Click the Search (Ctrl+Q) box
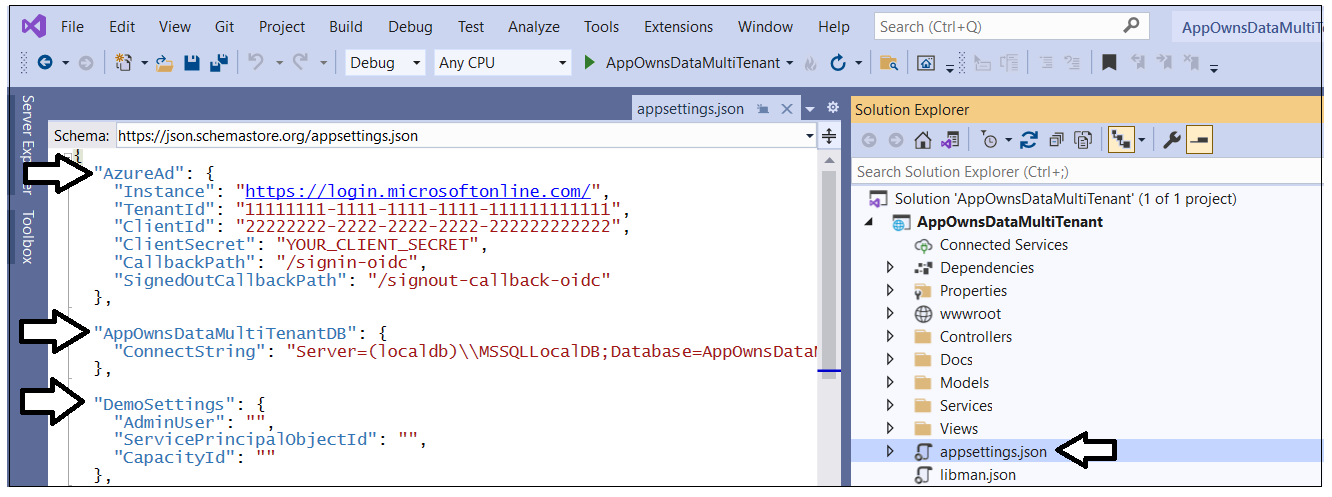The image size is (1332, 497). [1011, 26]
